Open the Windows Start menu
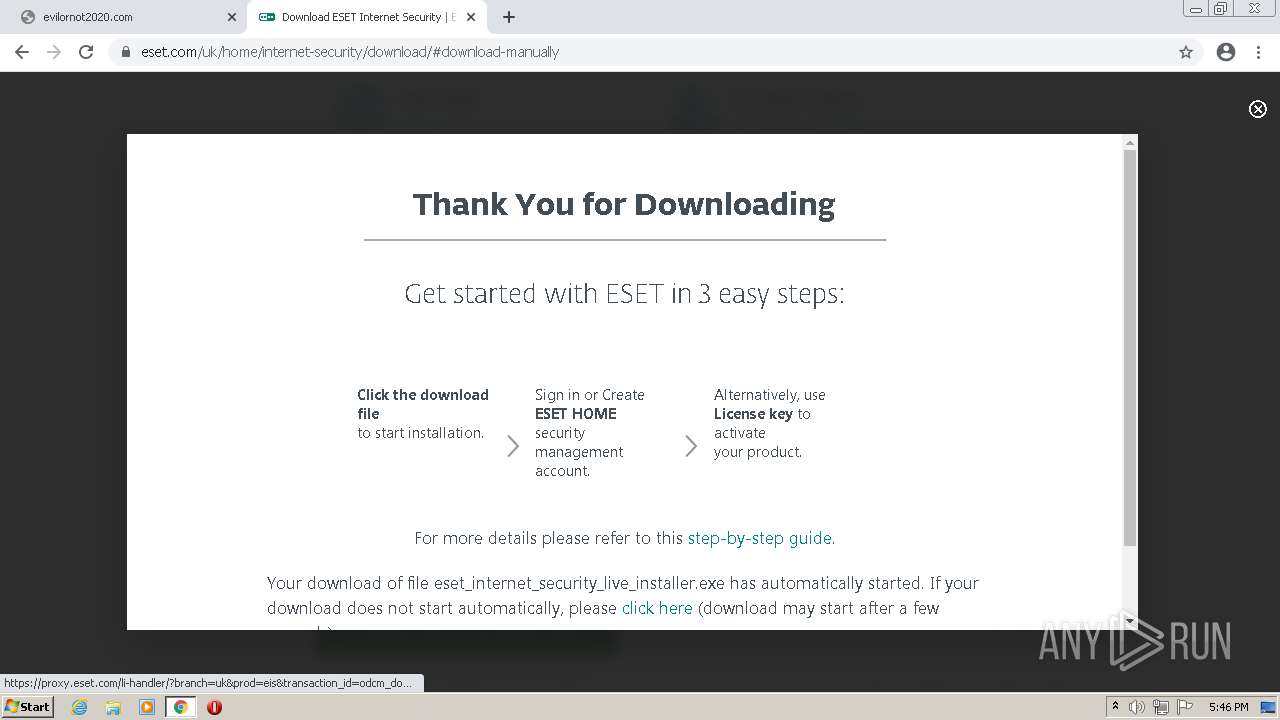This screenshot has width=1280, height=720. (27, 706)
